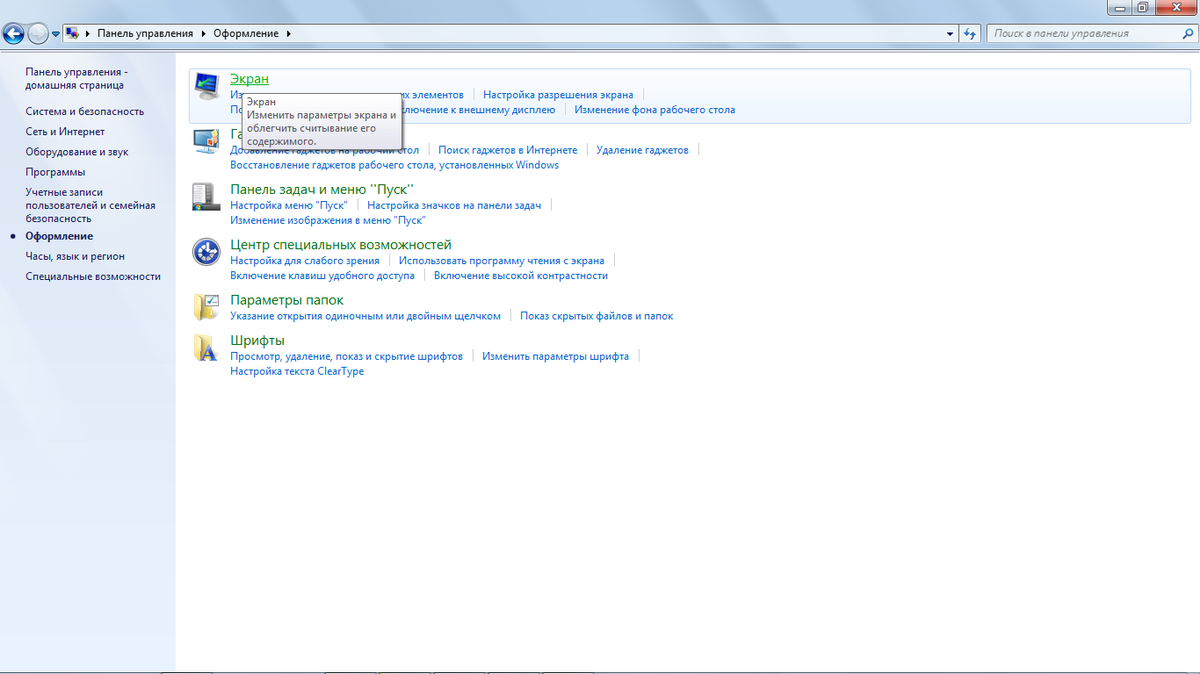The height and width of the screenshot is (674, 1200).
Task: Click 'Включение высокой контрастности' link
Action: 521,275
